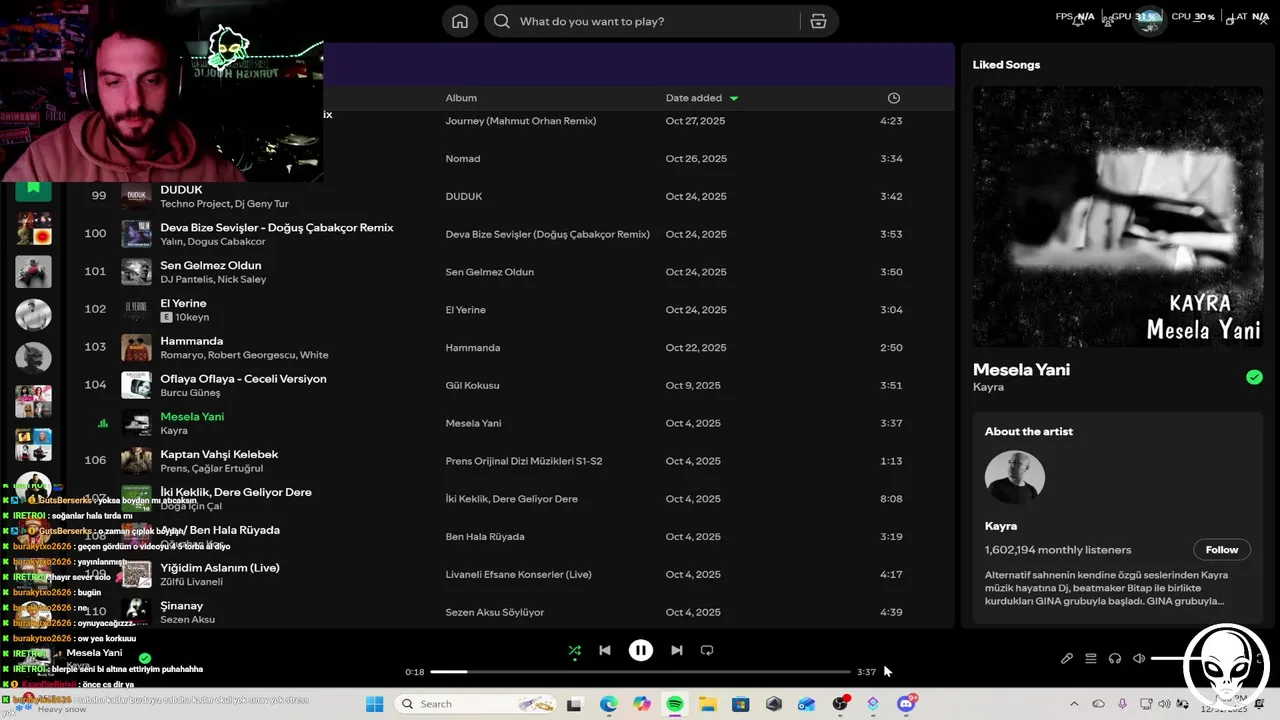The width and height of the screenshot is (1280, 720).
Task: Open Mesela Yani title link in side panel
Action: coord(1021,369)
